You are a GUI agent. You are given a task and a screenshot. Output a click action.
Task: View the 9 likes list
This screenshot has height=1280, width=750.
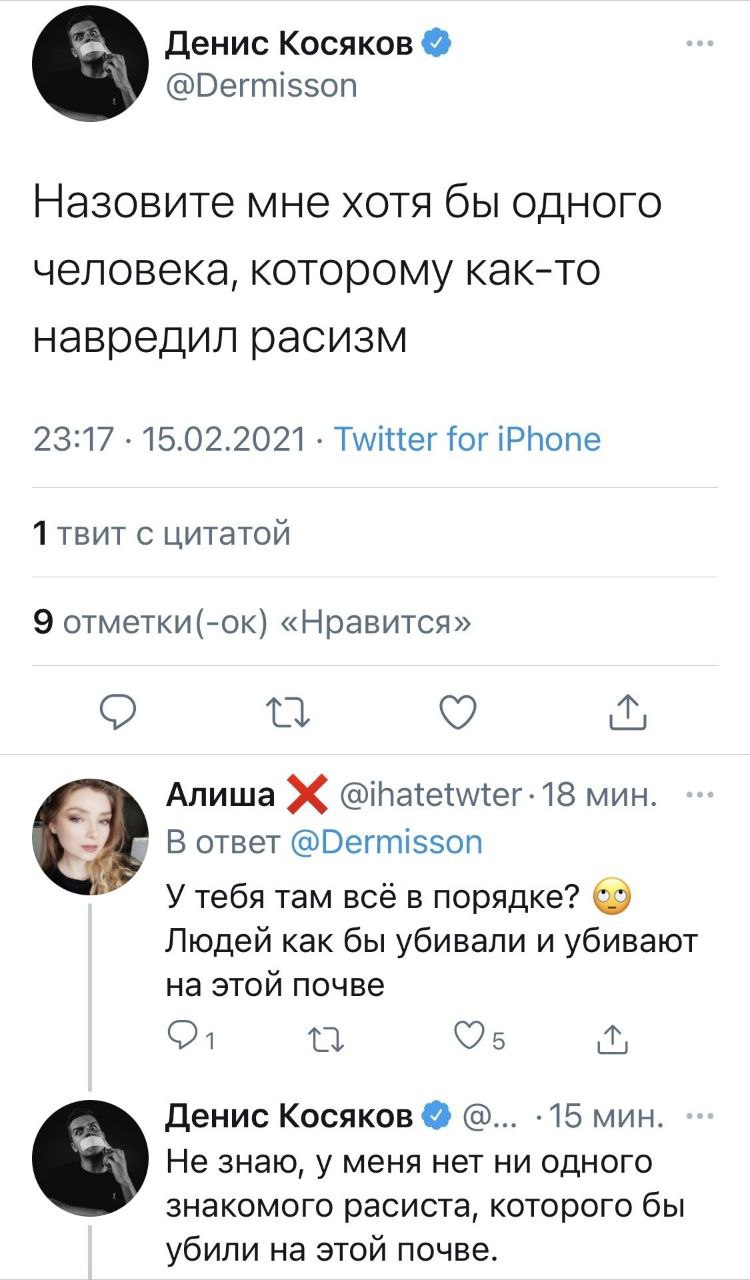(x=252, y=622)
